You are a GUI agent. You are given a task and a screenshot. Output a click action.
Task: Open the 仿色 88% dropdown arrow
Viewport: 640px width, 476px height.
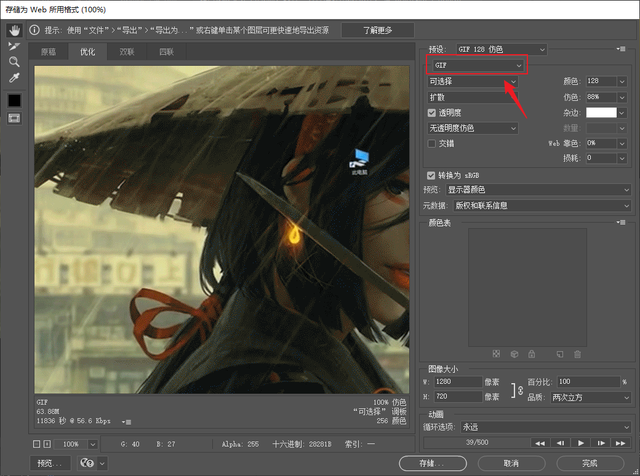622,97
